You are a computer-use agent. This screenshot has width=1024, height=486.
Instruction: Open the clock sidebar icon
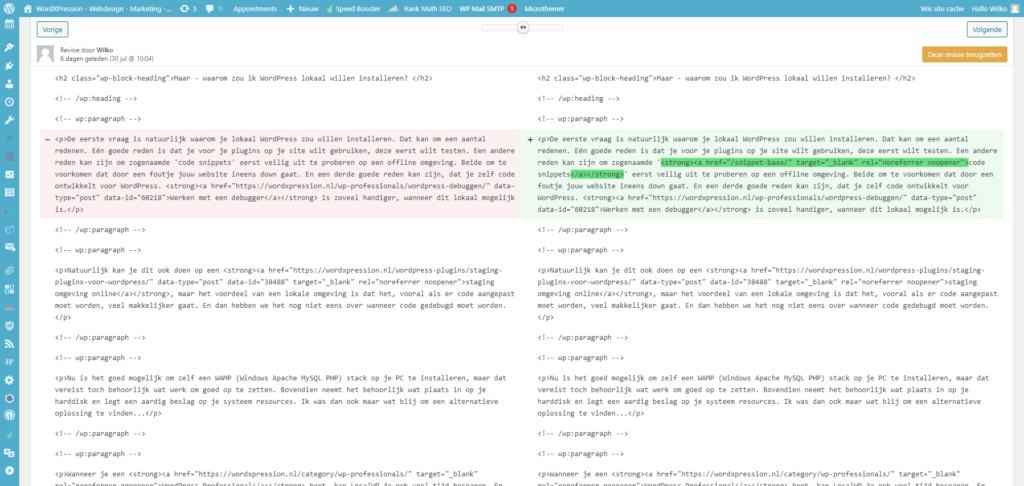pos(9,103)
